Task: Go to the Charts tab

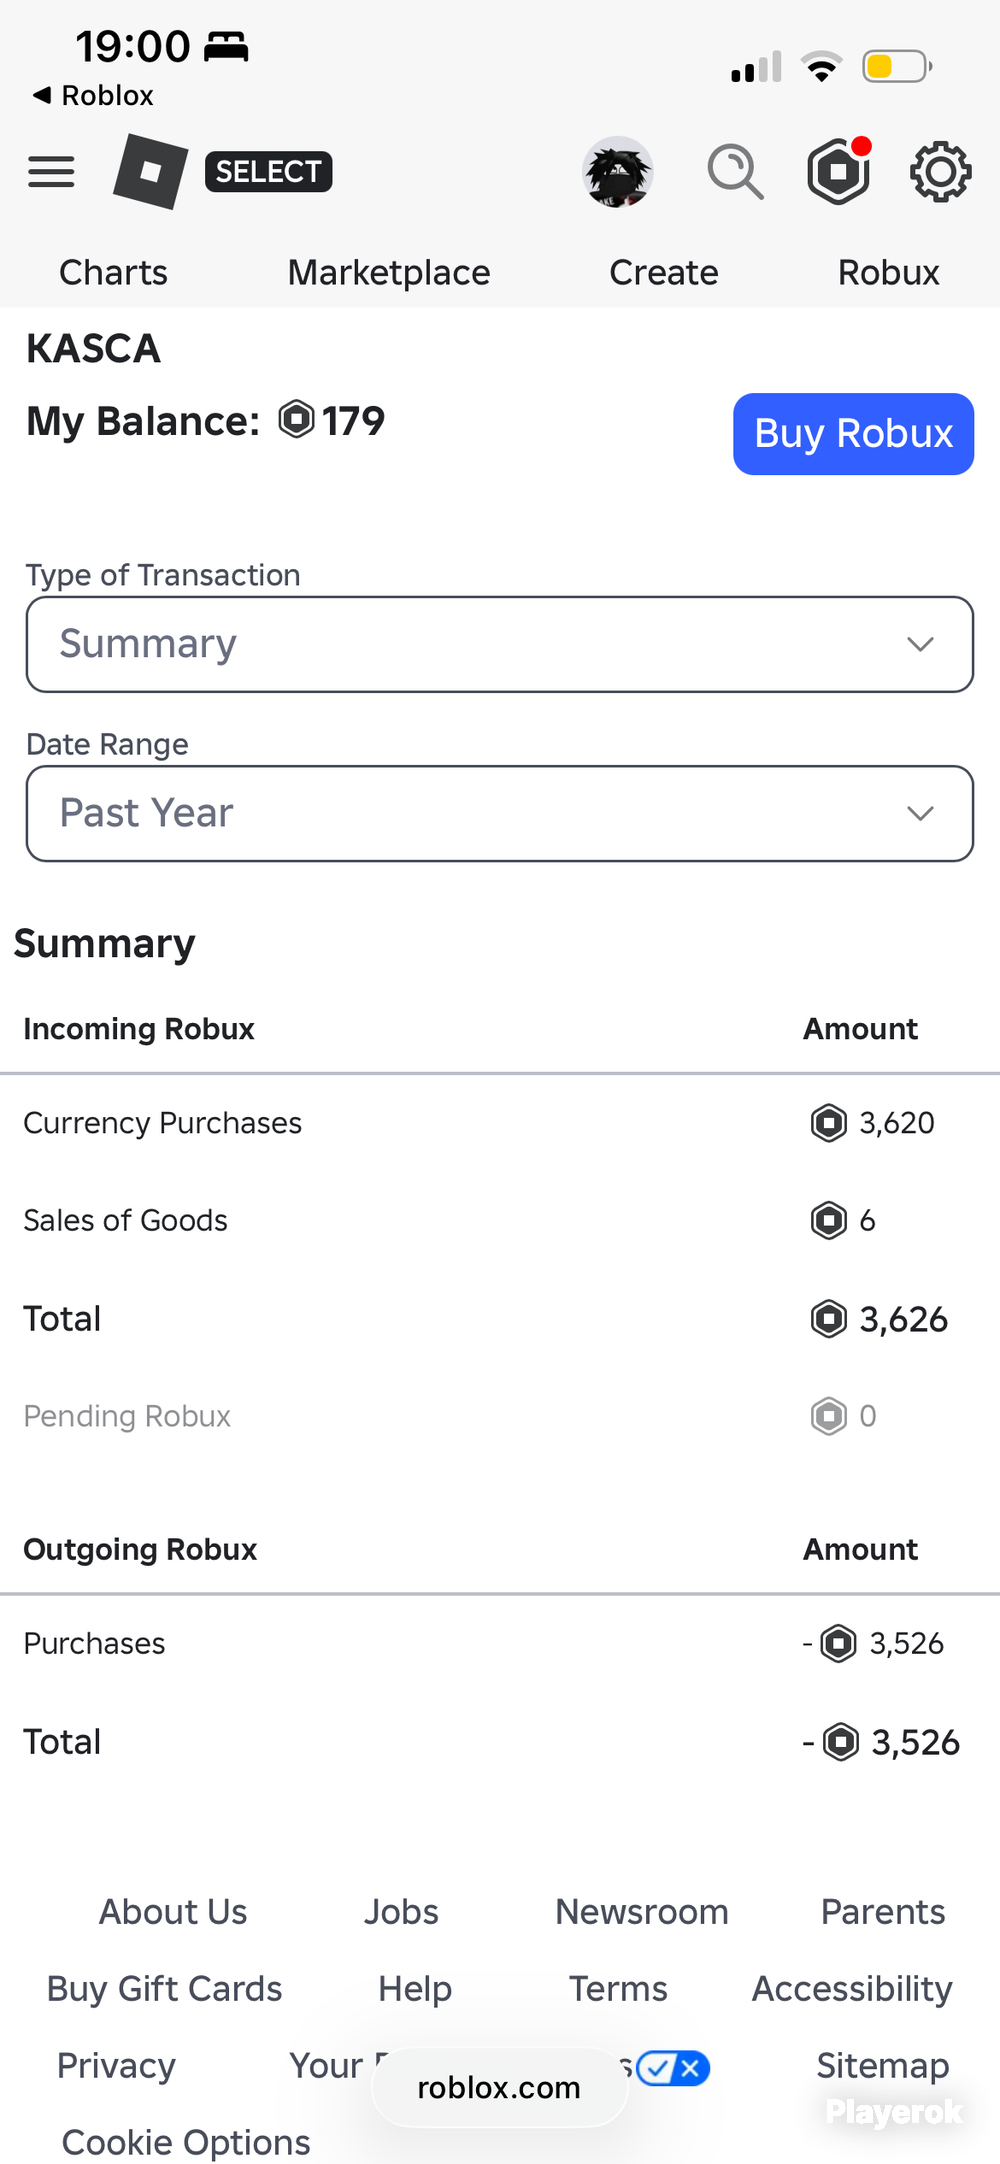Action: (113, 272)
